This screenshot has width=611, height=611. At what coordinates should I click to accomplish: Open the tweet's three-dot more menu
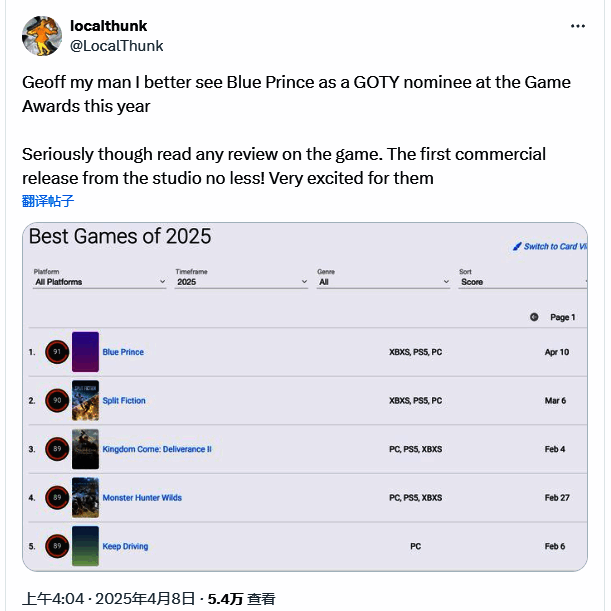pos(578,26)
